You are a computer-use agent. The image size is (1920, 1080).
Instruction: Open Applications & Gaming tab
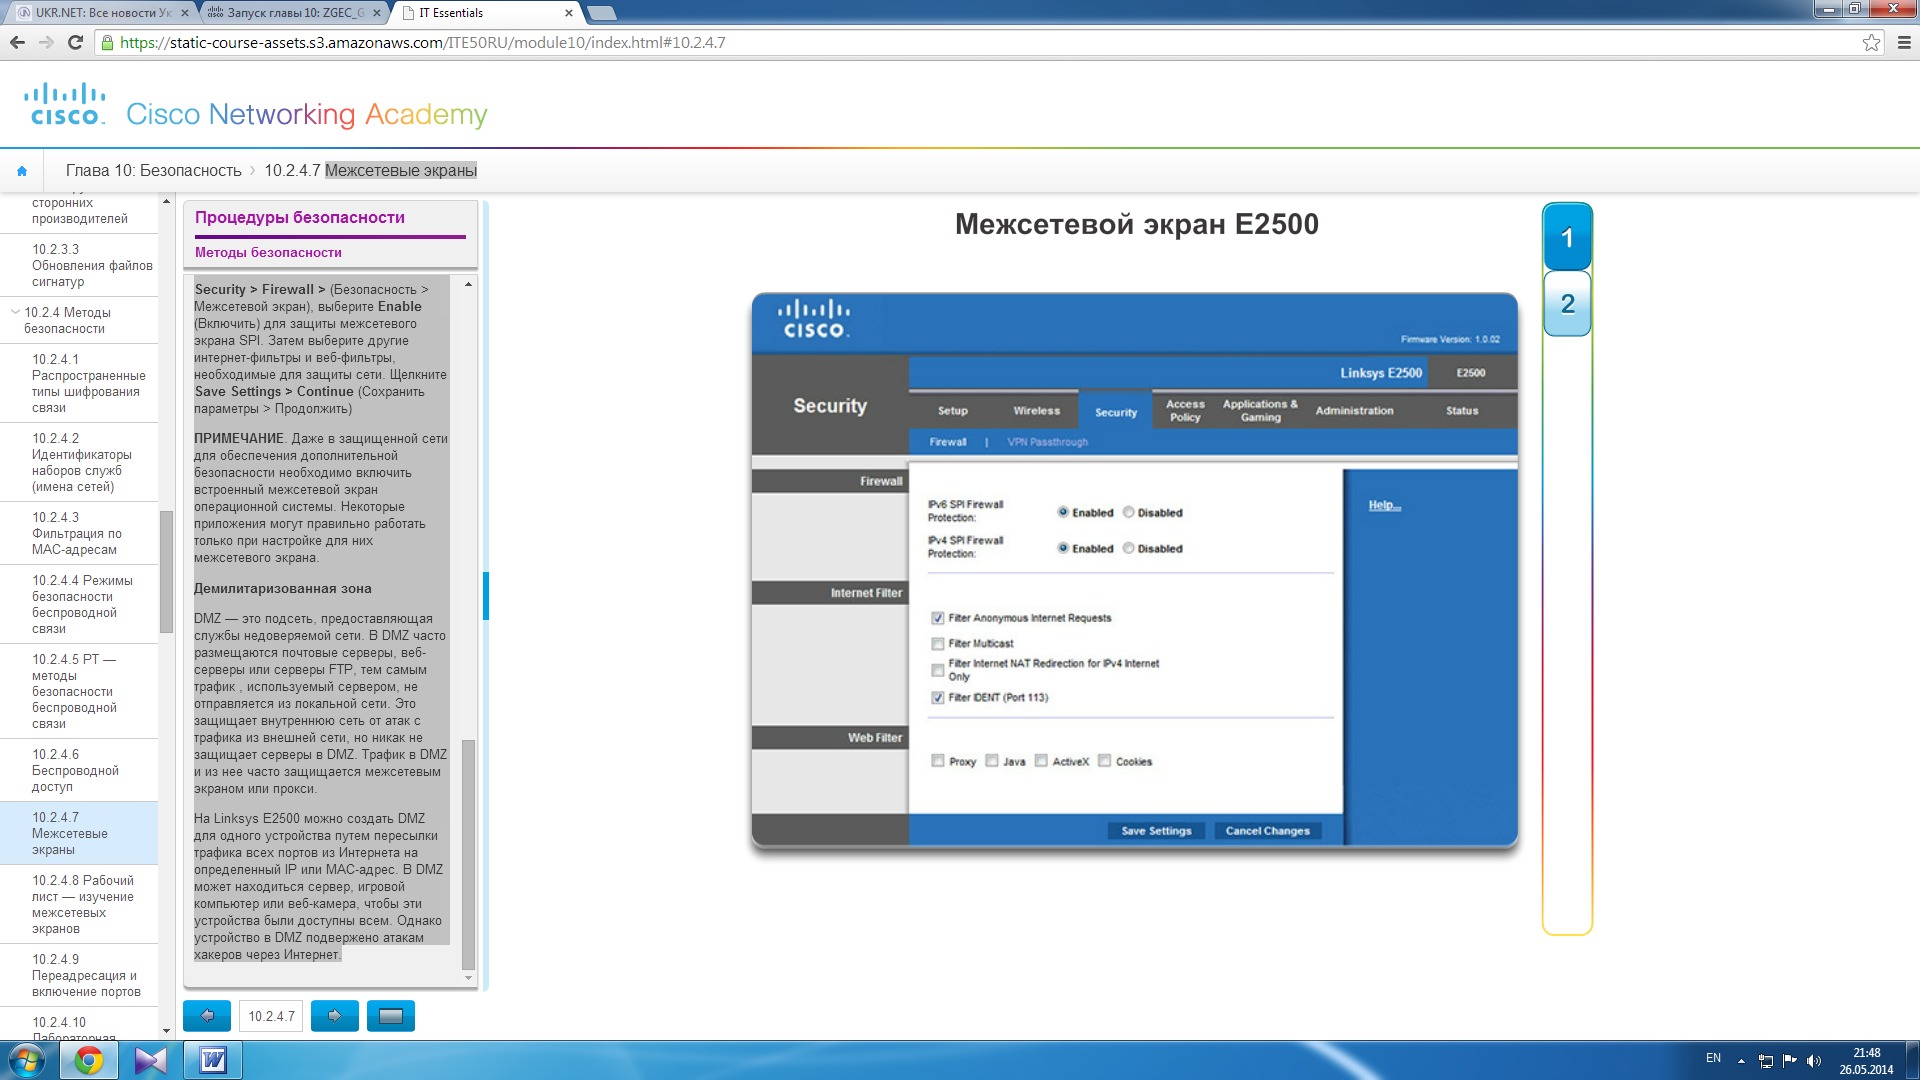[1260, 411]
